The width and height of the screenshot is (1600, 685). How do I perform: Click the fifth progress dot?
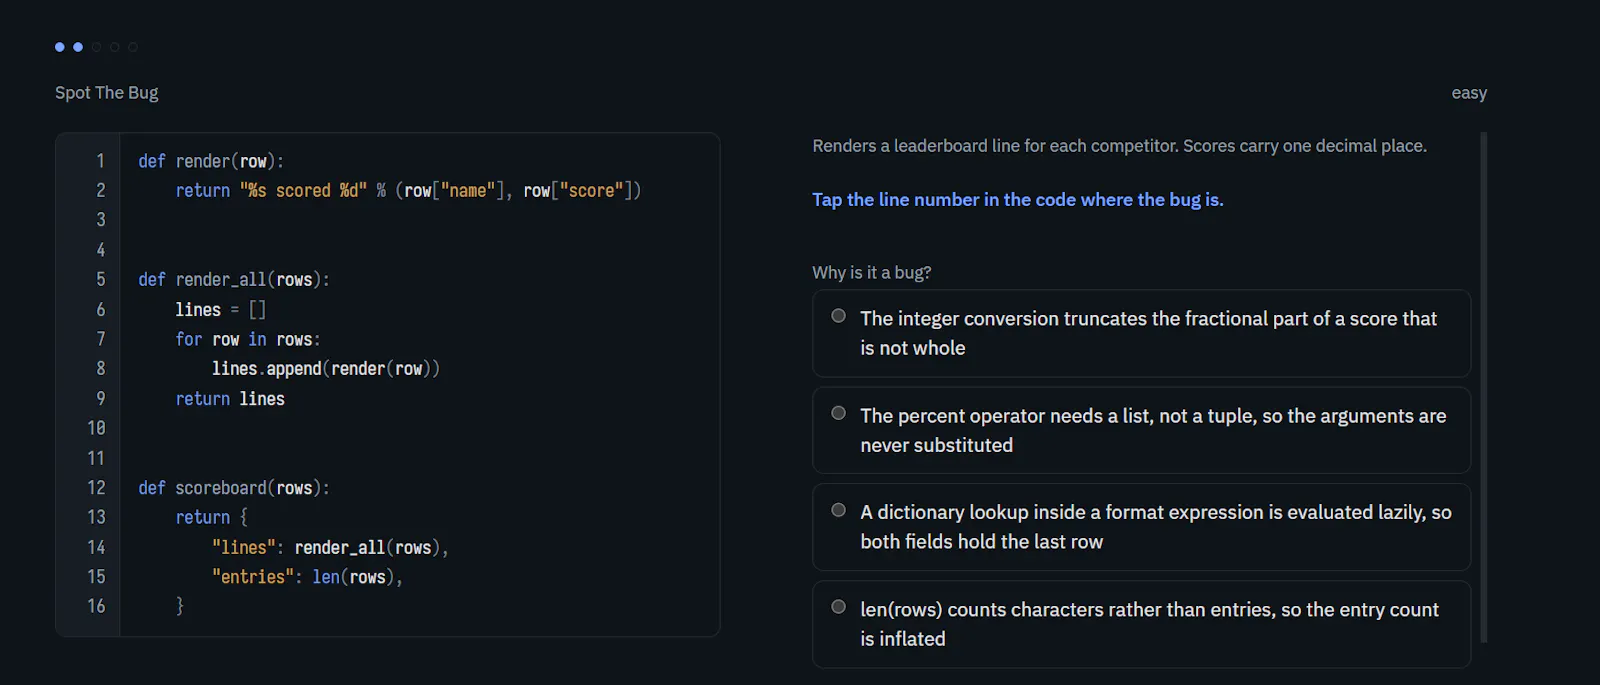coord(132,47)
